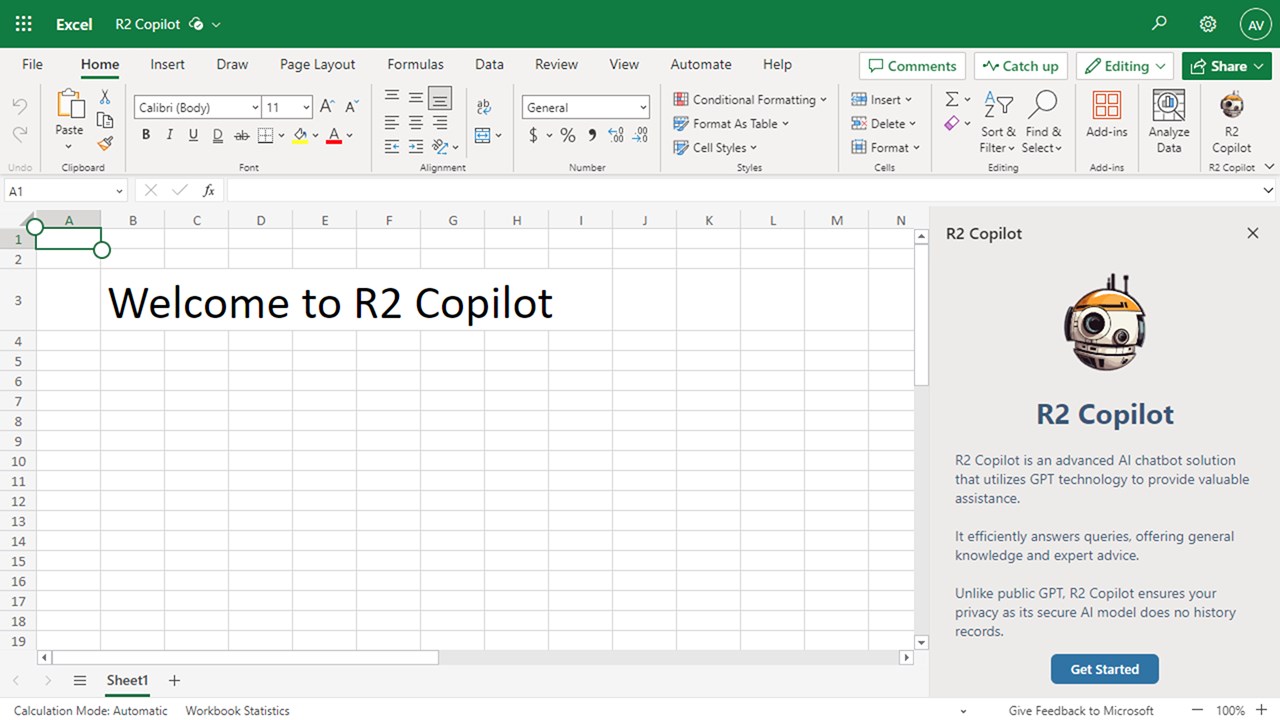Viewport: 1280px width, 720px height.
Task: Expand the borders dropdown arrow
Action: 281,135
